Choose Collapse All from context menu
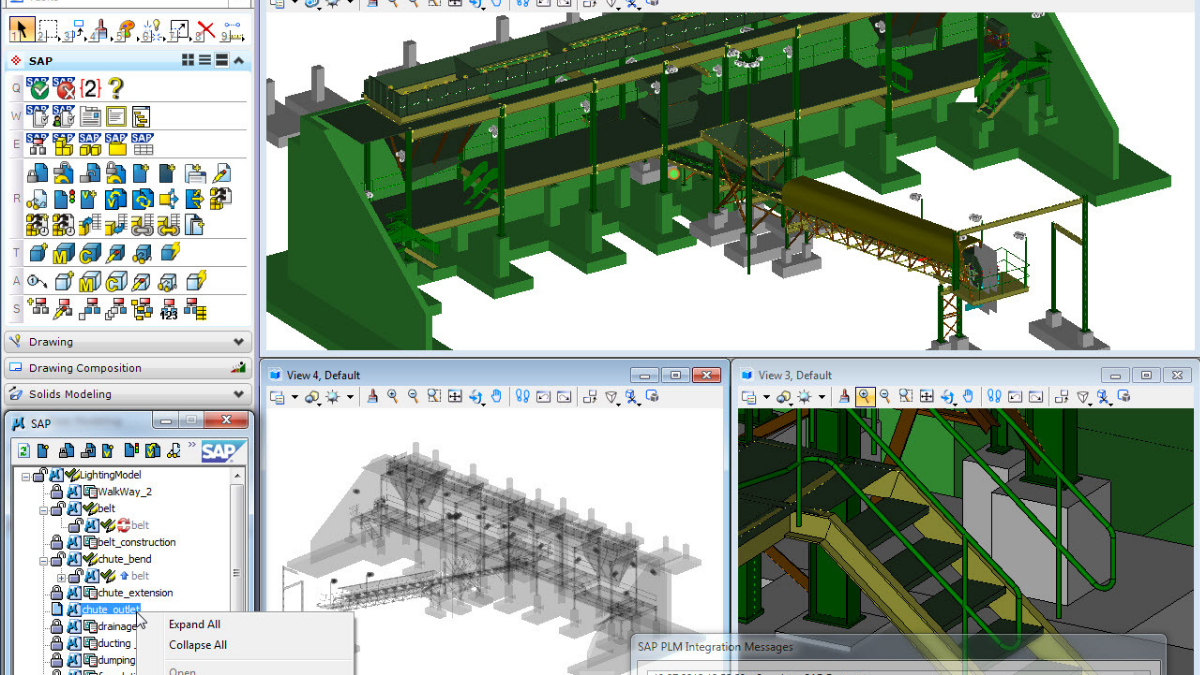Image resolution: width=1200 pixels, height=675 pixels. (197, 645)
